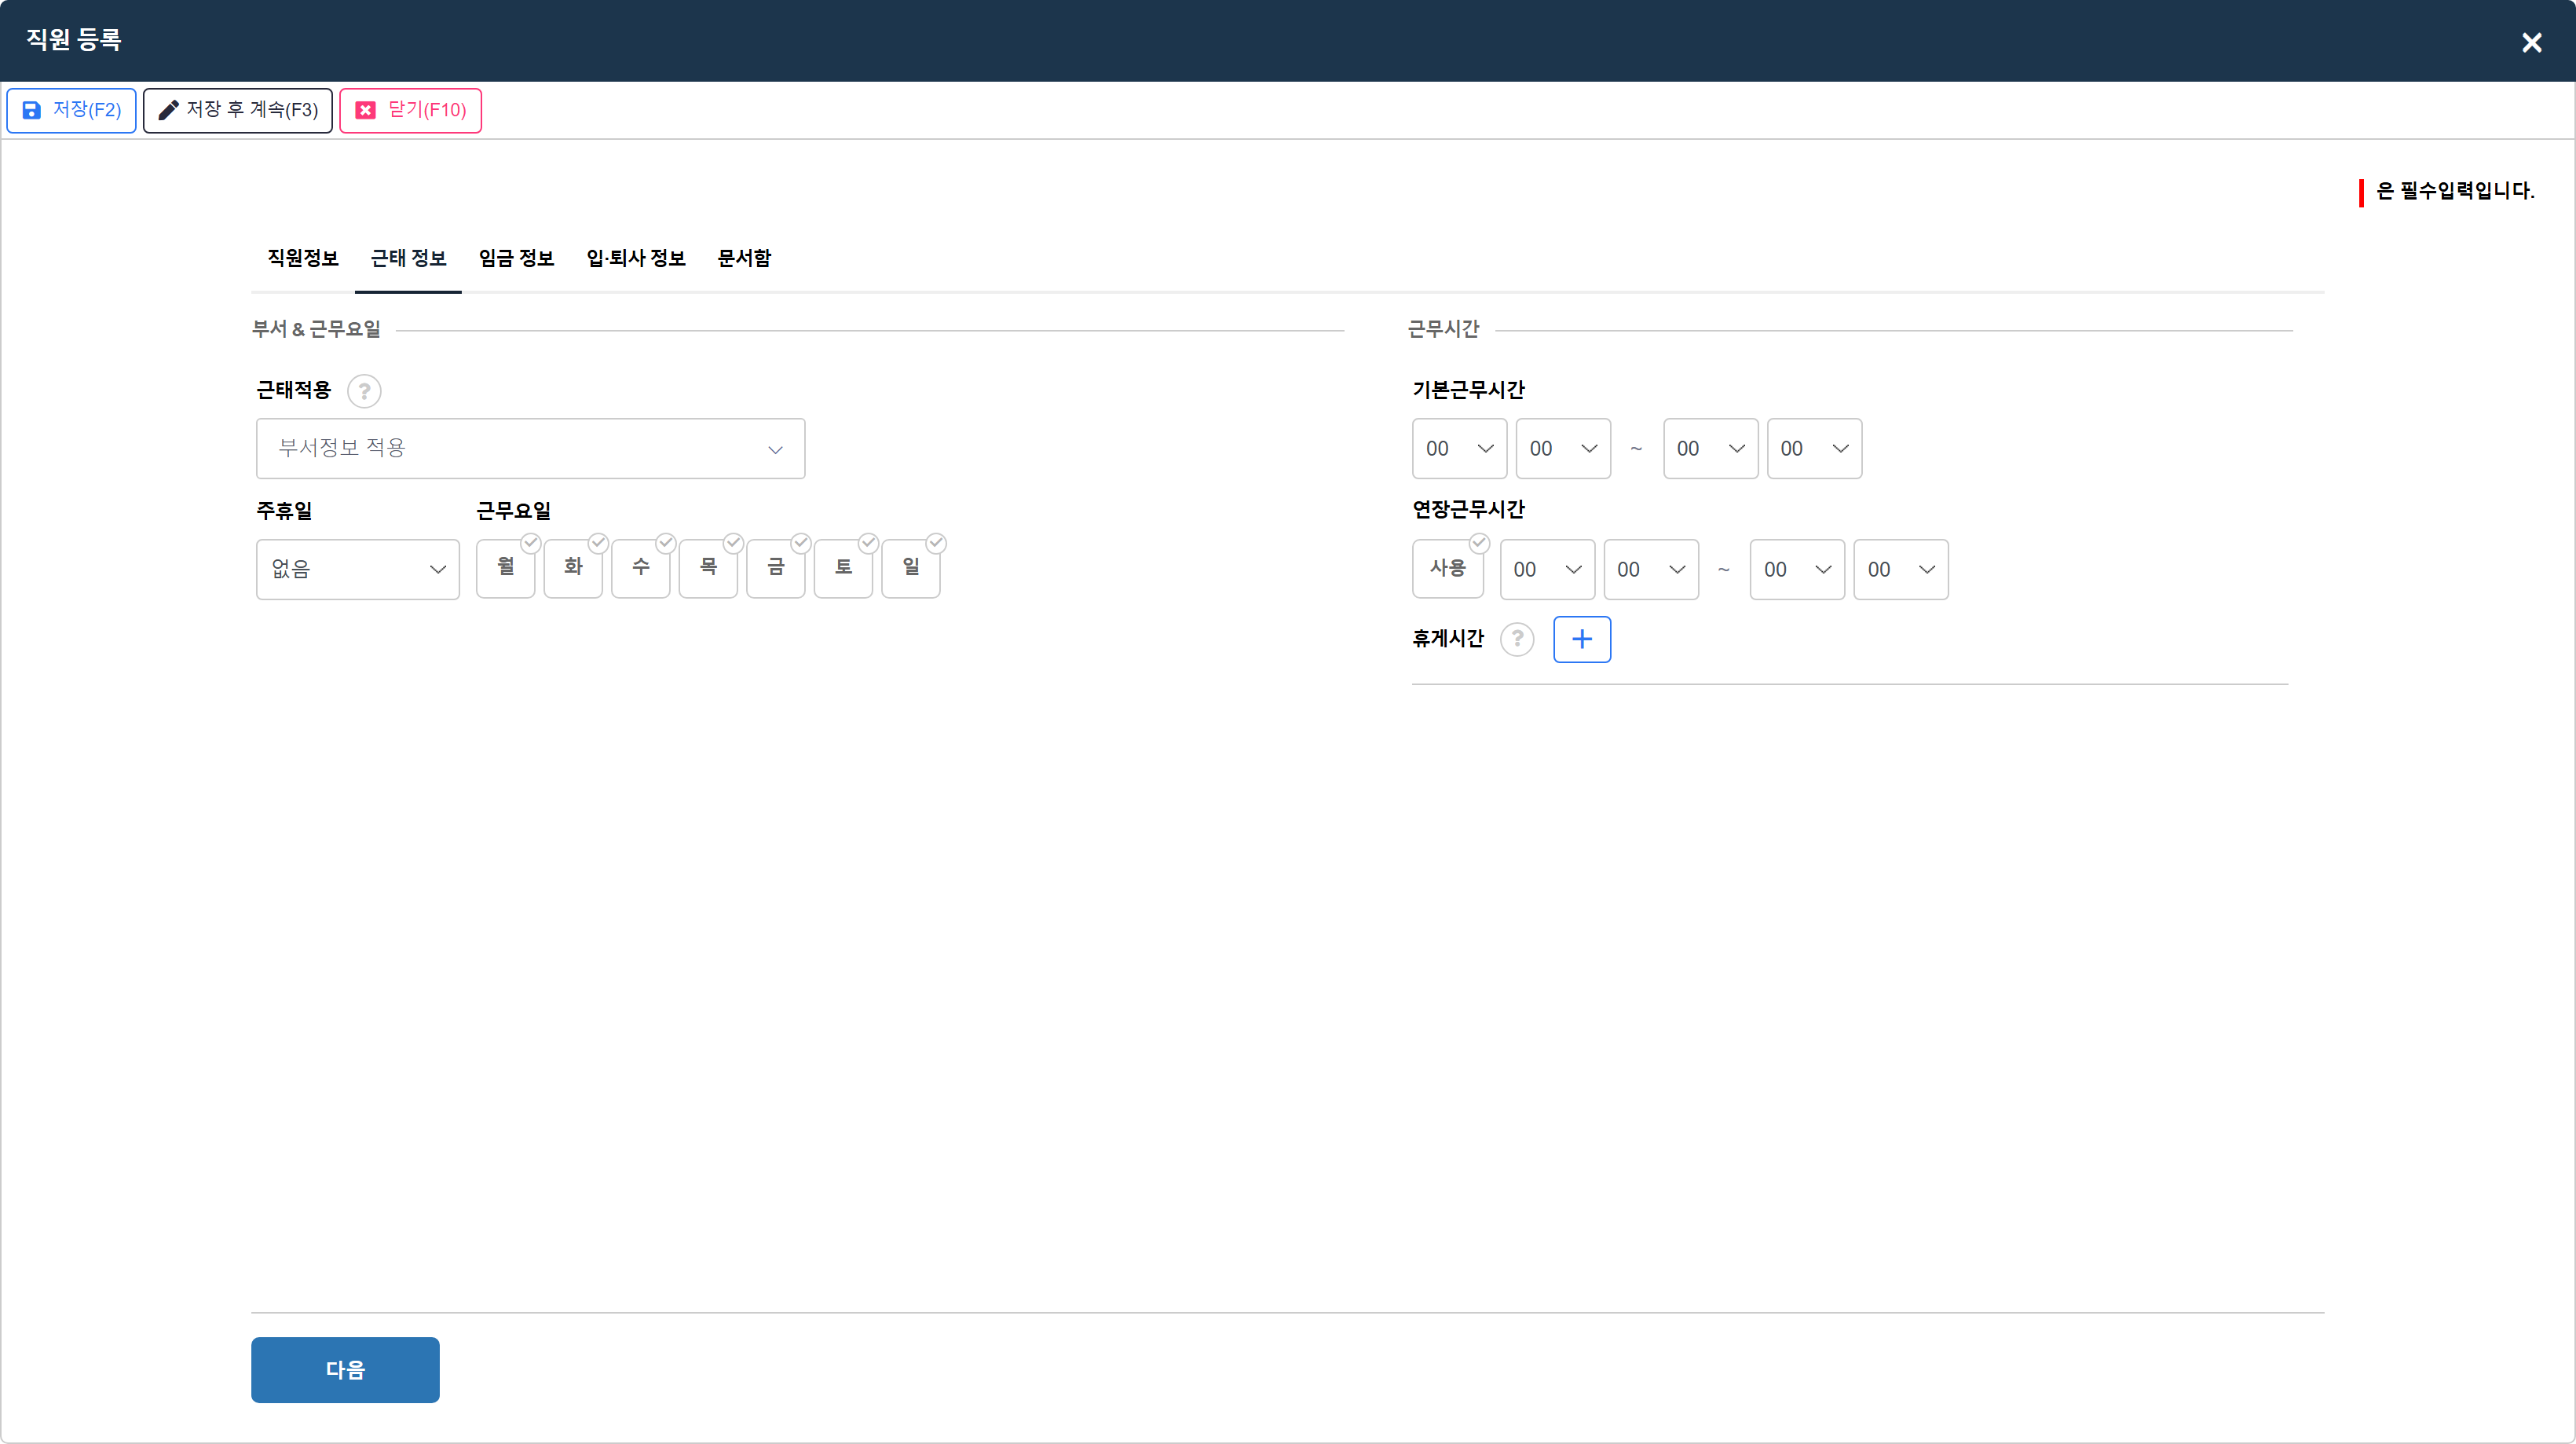Switch to the 직원정보 tab
Viewport: 2576px width, 1444px height.
303,258
